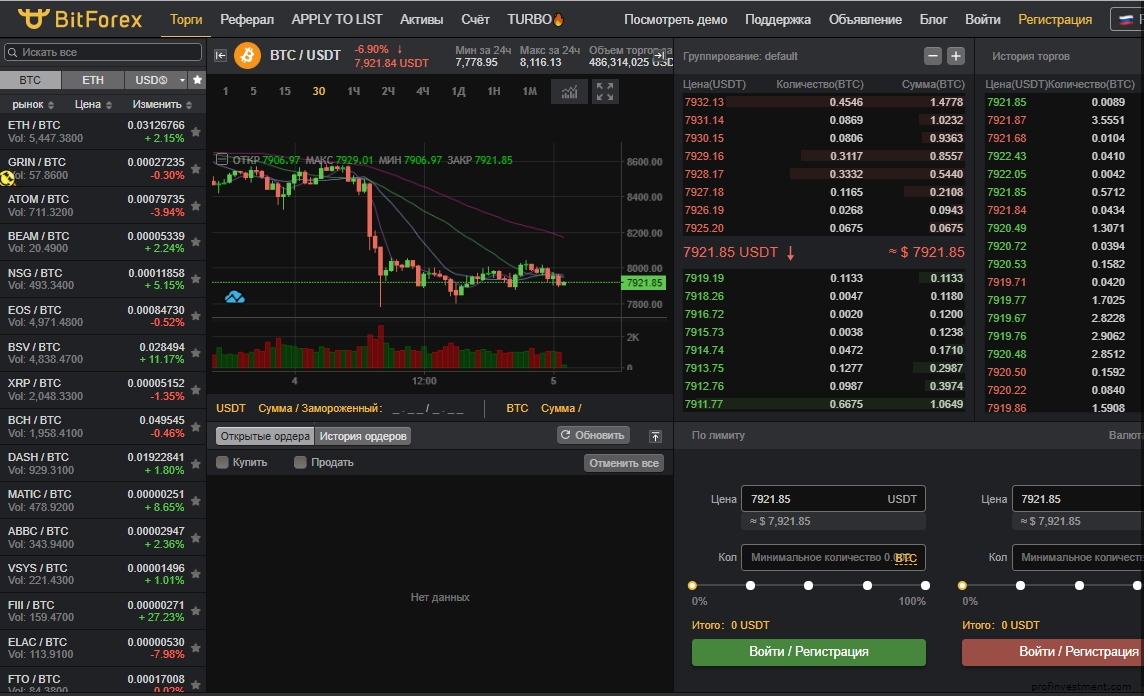Viewport: 1144px width, 696px height.
Task: Favorite the NSG / BTC pair star
Action: [196, 279]
